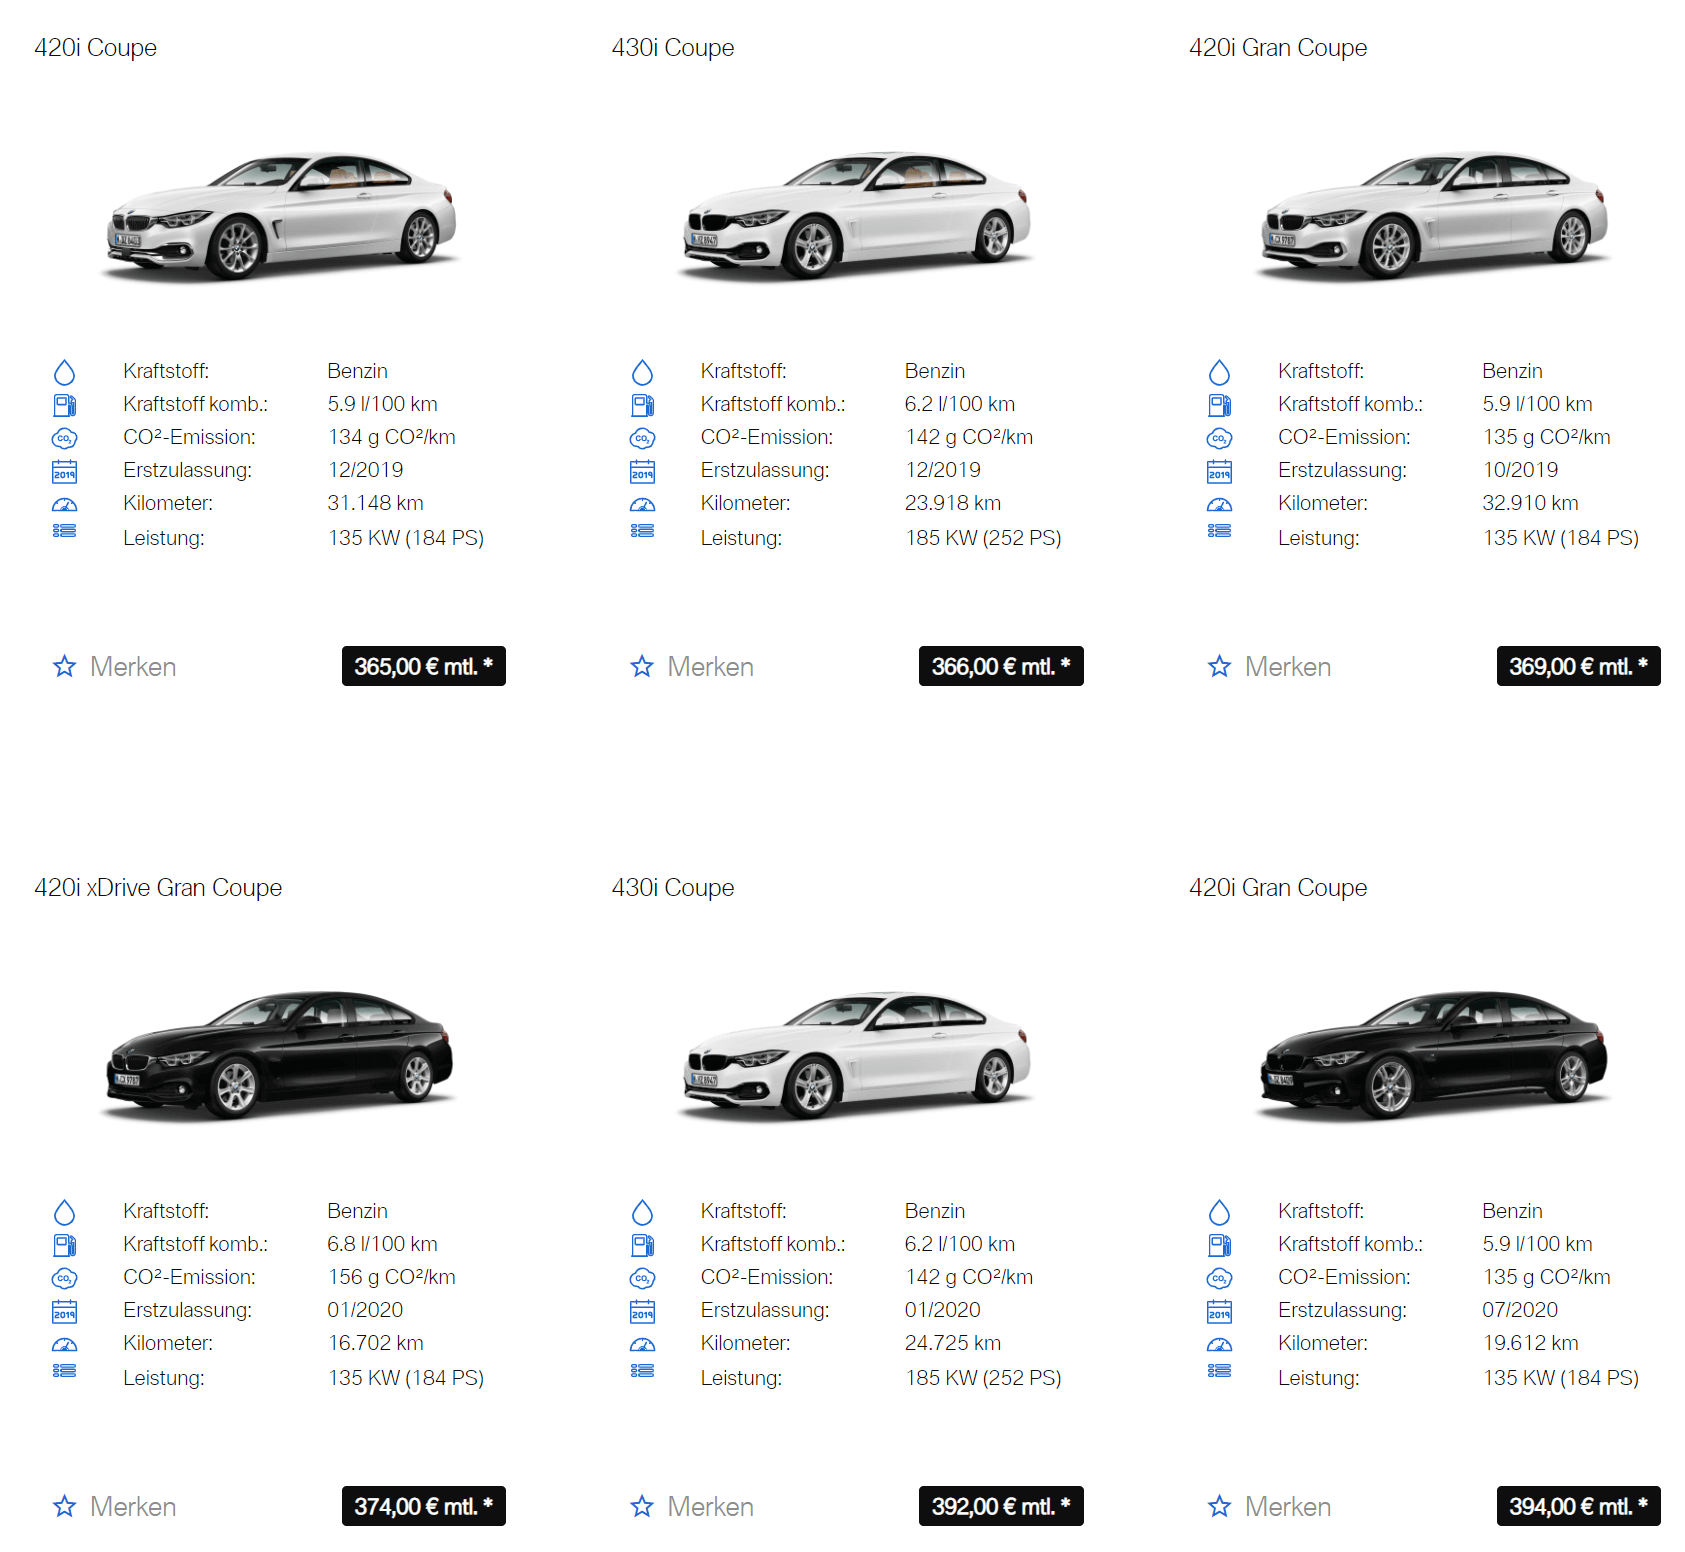Screen dimensions: 1685x1552
Task: Bookmark the 394,00 € black Gran Coupe via Merken
Action: [x=1269, y=1506]
